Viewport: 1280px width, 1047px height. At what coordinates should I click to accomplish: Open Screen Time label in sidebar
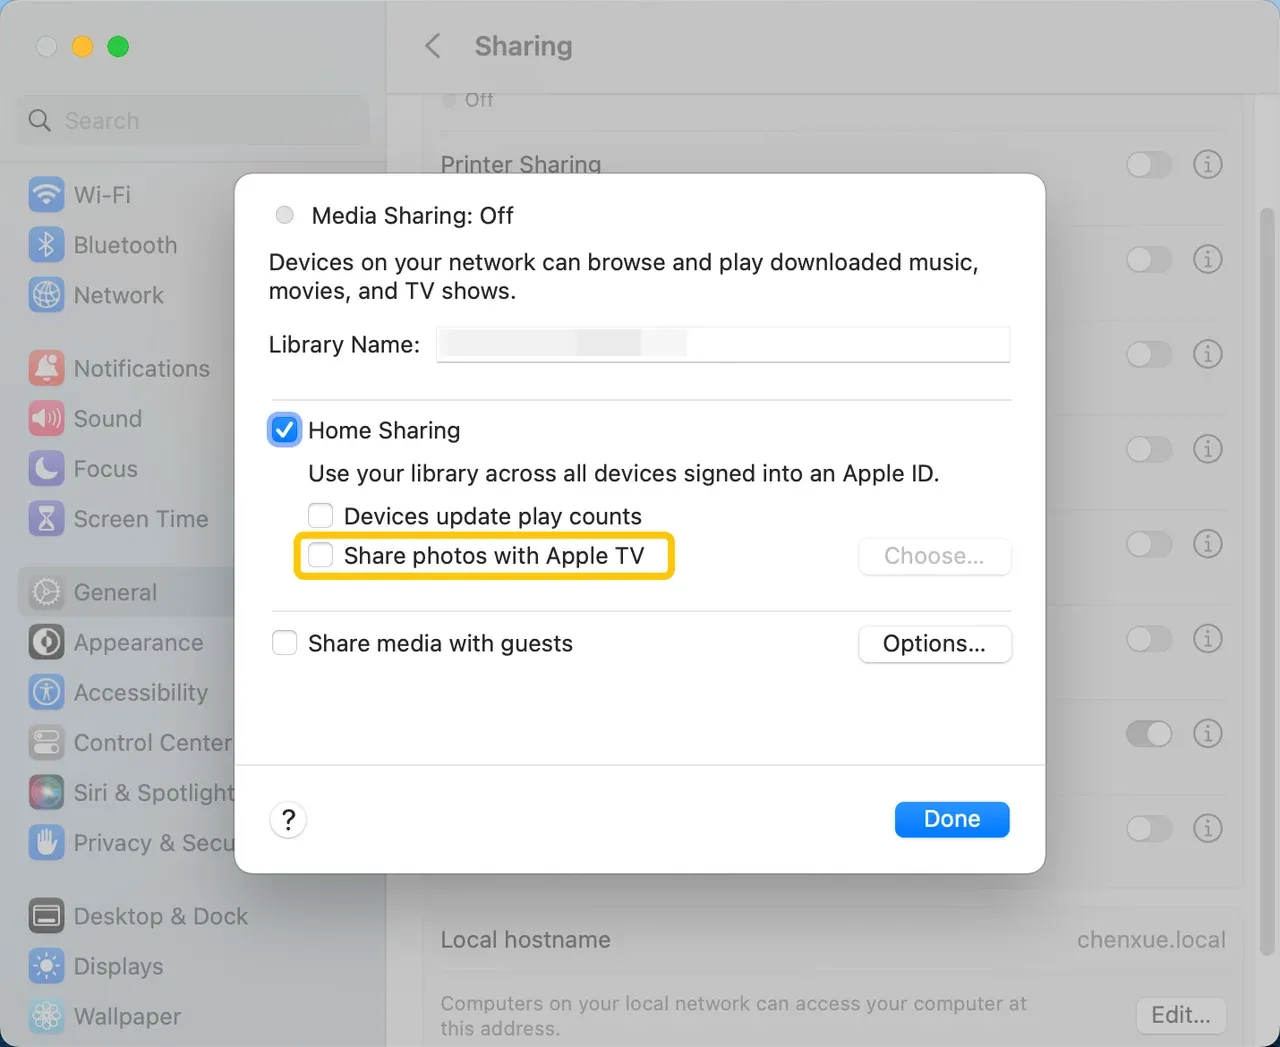[141, 519]
